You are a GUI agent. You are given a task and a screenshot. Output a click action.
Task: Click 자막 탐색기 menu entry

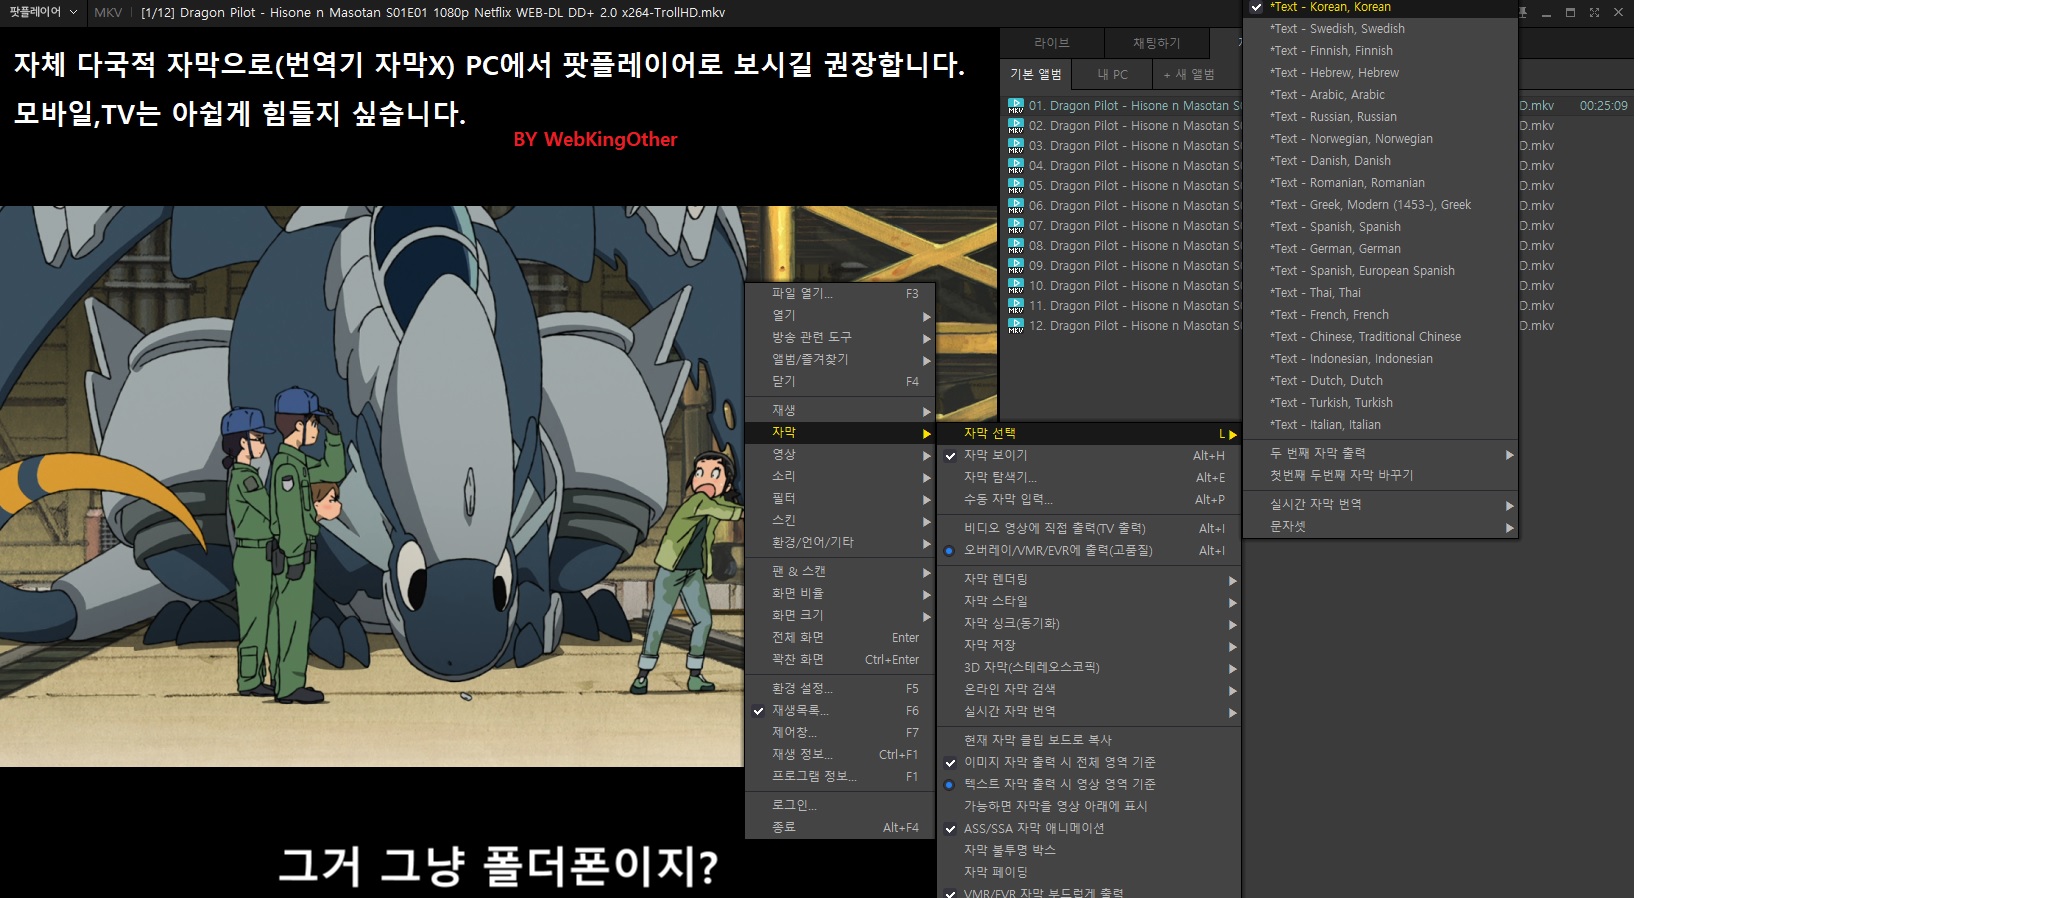[1089, 477]
